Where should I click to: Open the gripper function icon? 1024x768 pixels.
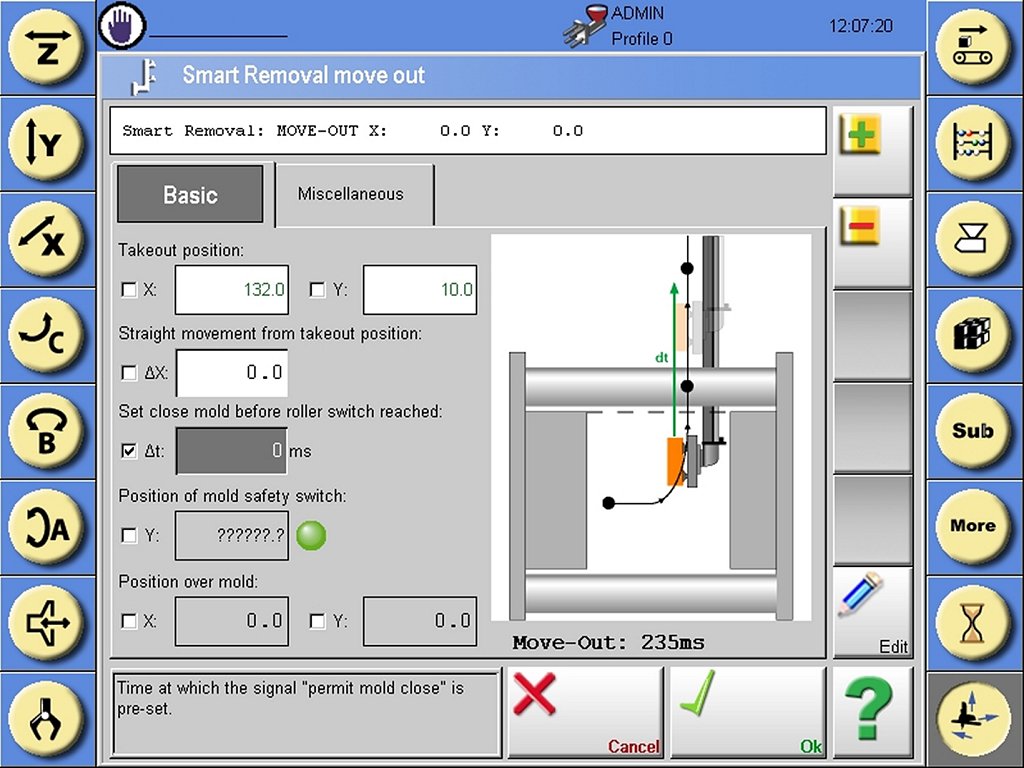click(48, 719)
